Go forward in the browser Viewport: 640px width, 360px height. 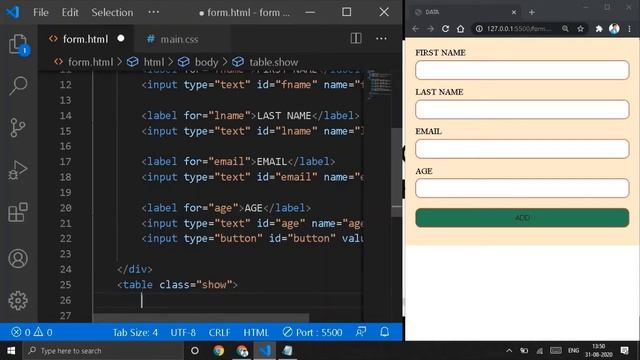point(430,29)
